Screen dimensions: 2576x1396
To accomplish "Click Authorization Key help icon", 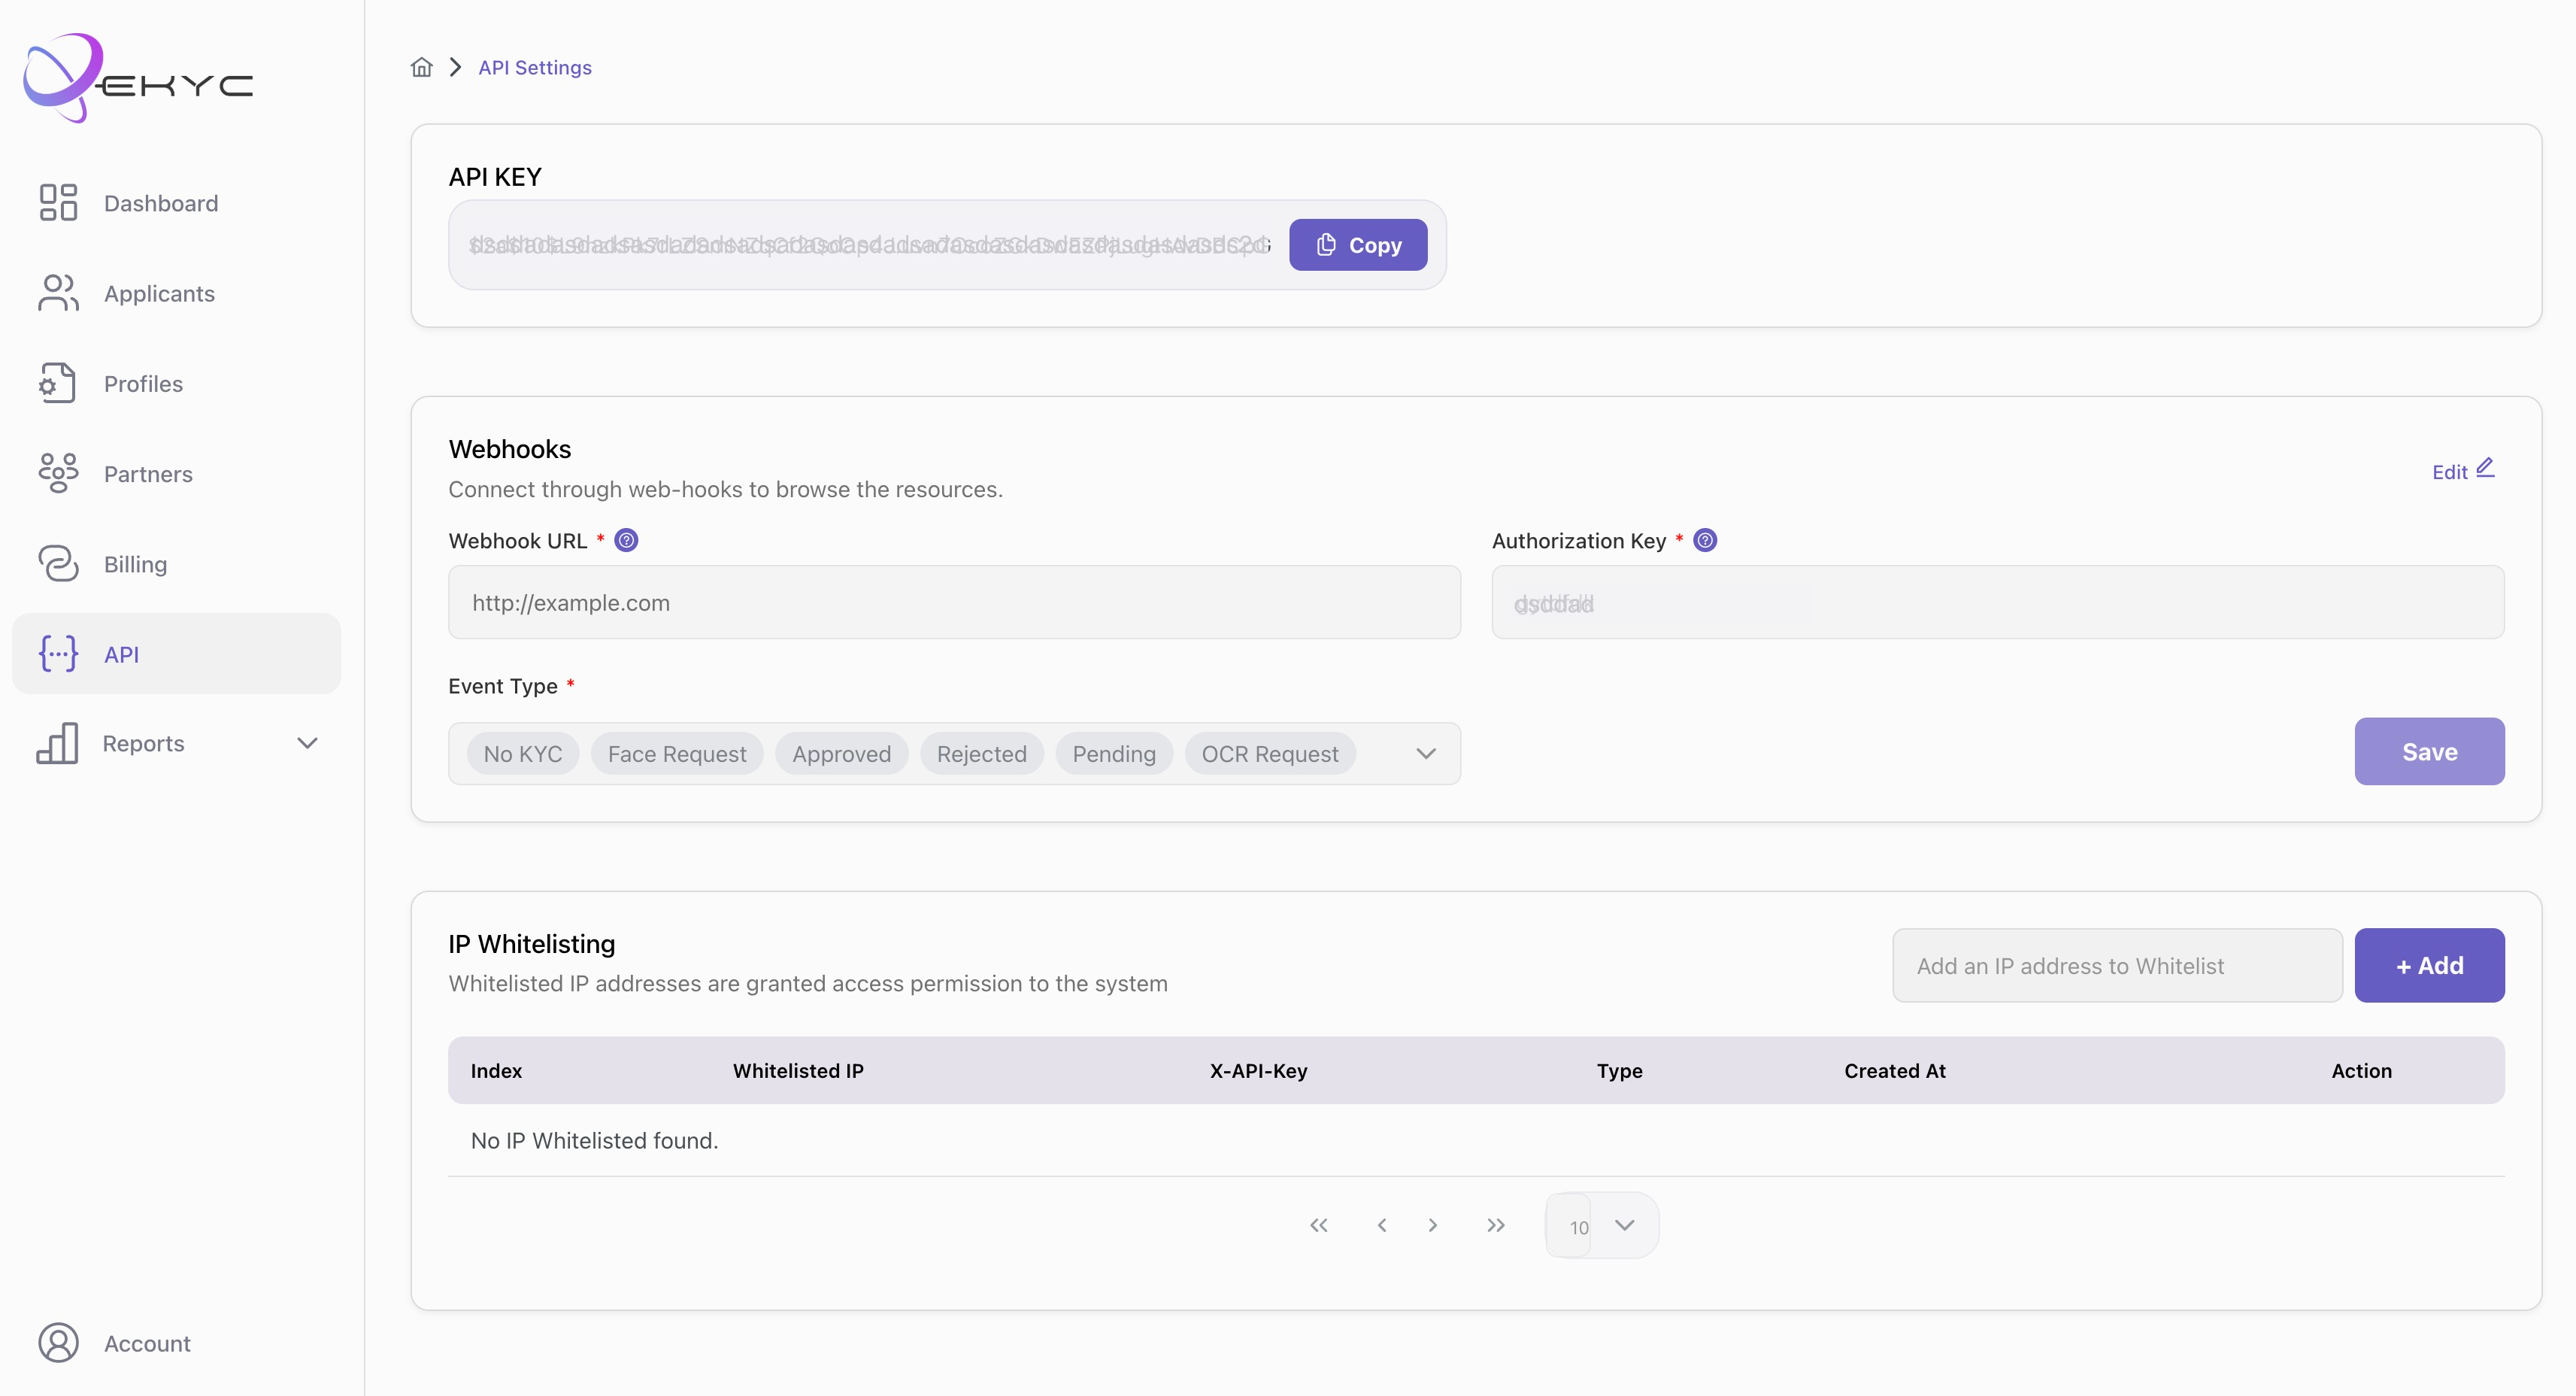I will tap(1705, 540).
